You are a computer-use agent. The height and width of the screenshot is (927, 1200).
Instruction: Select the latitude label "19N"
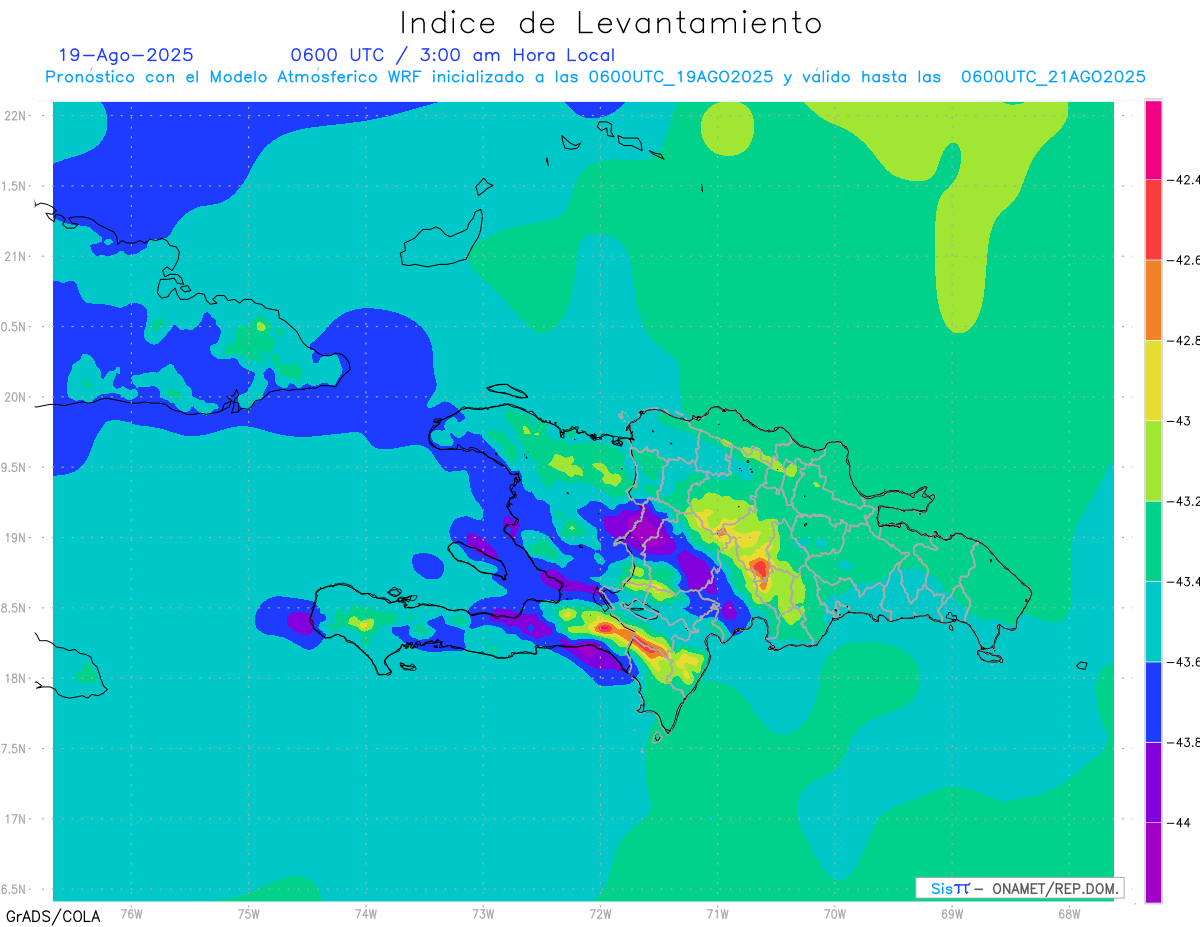click(x=15, y=538)
